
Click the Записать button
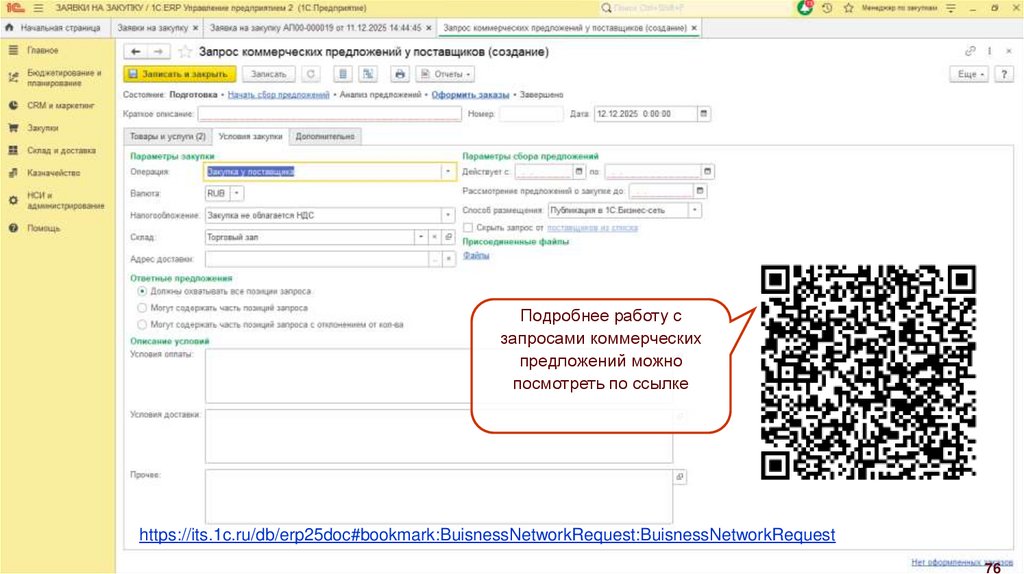[268, 74]
